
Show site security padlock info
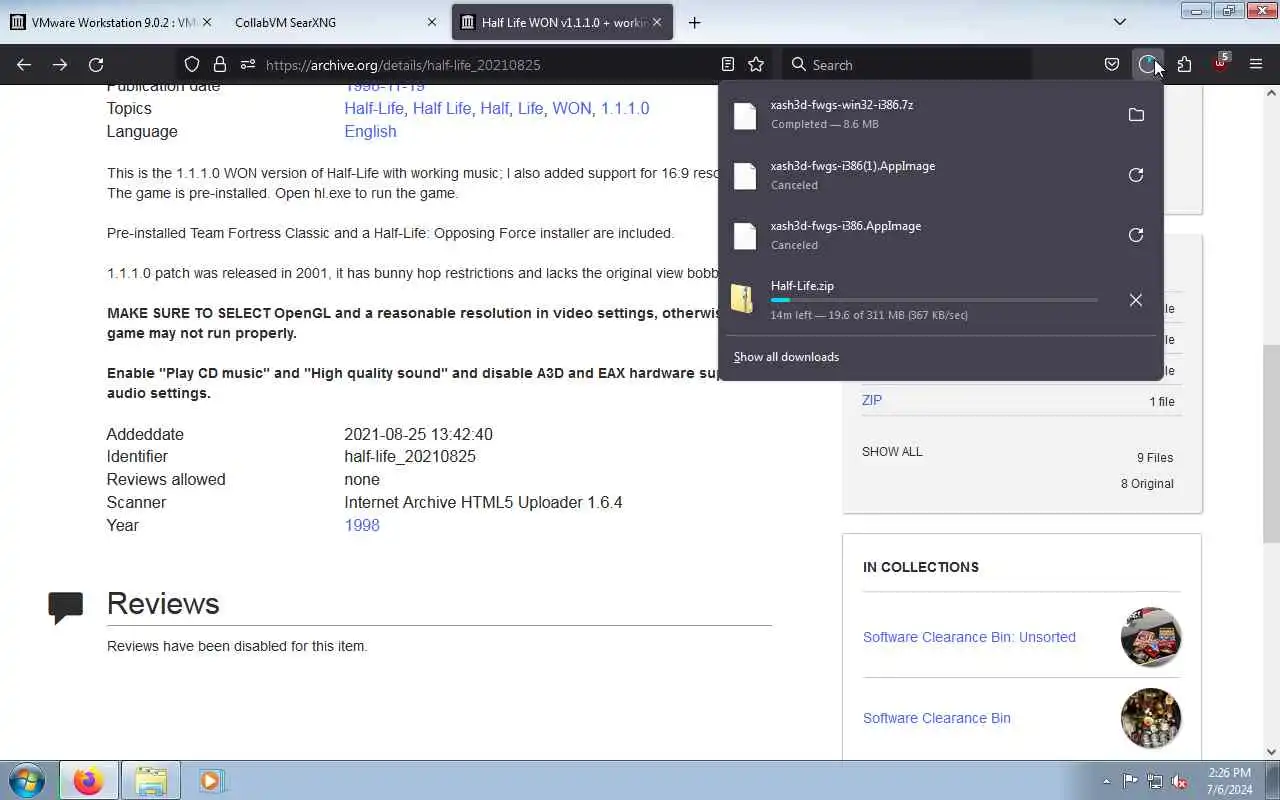pyautogui.click(x=220, y=65)
